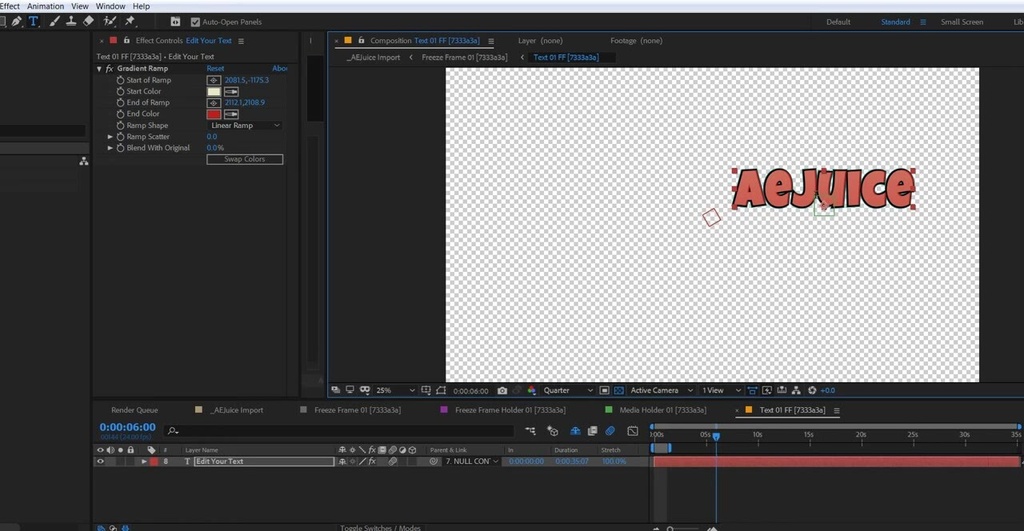The image size is (1024, 531).
Task: Switch to Media Holder 01 timeline tab
Action: (x=663, y=410)
